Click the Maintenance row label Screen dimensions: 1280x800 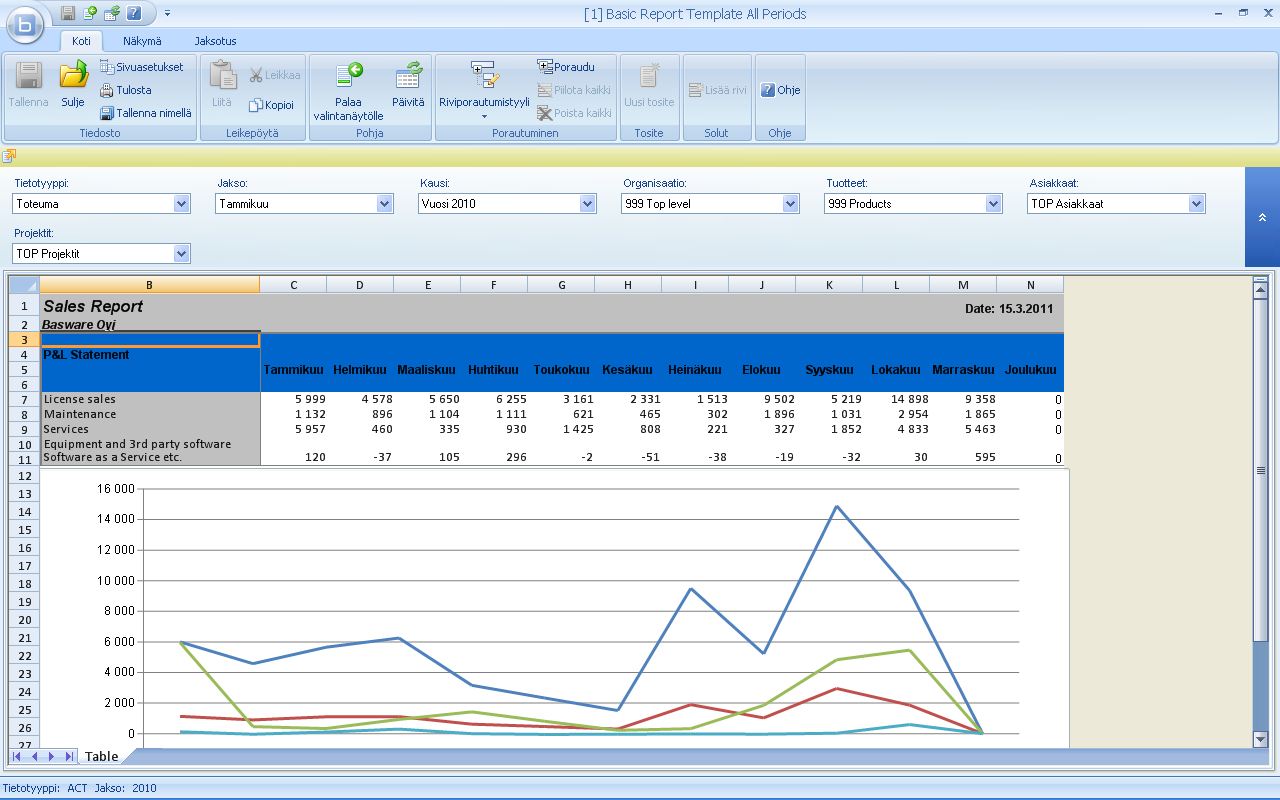tap(80, 414)
